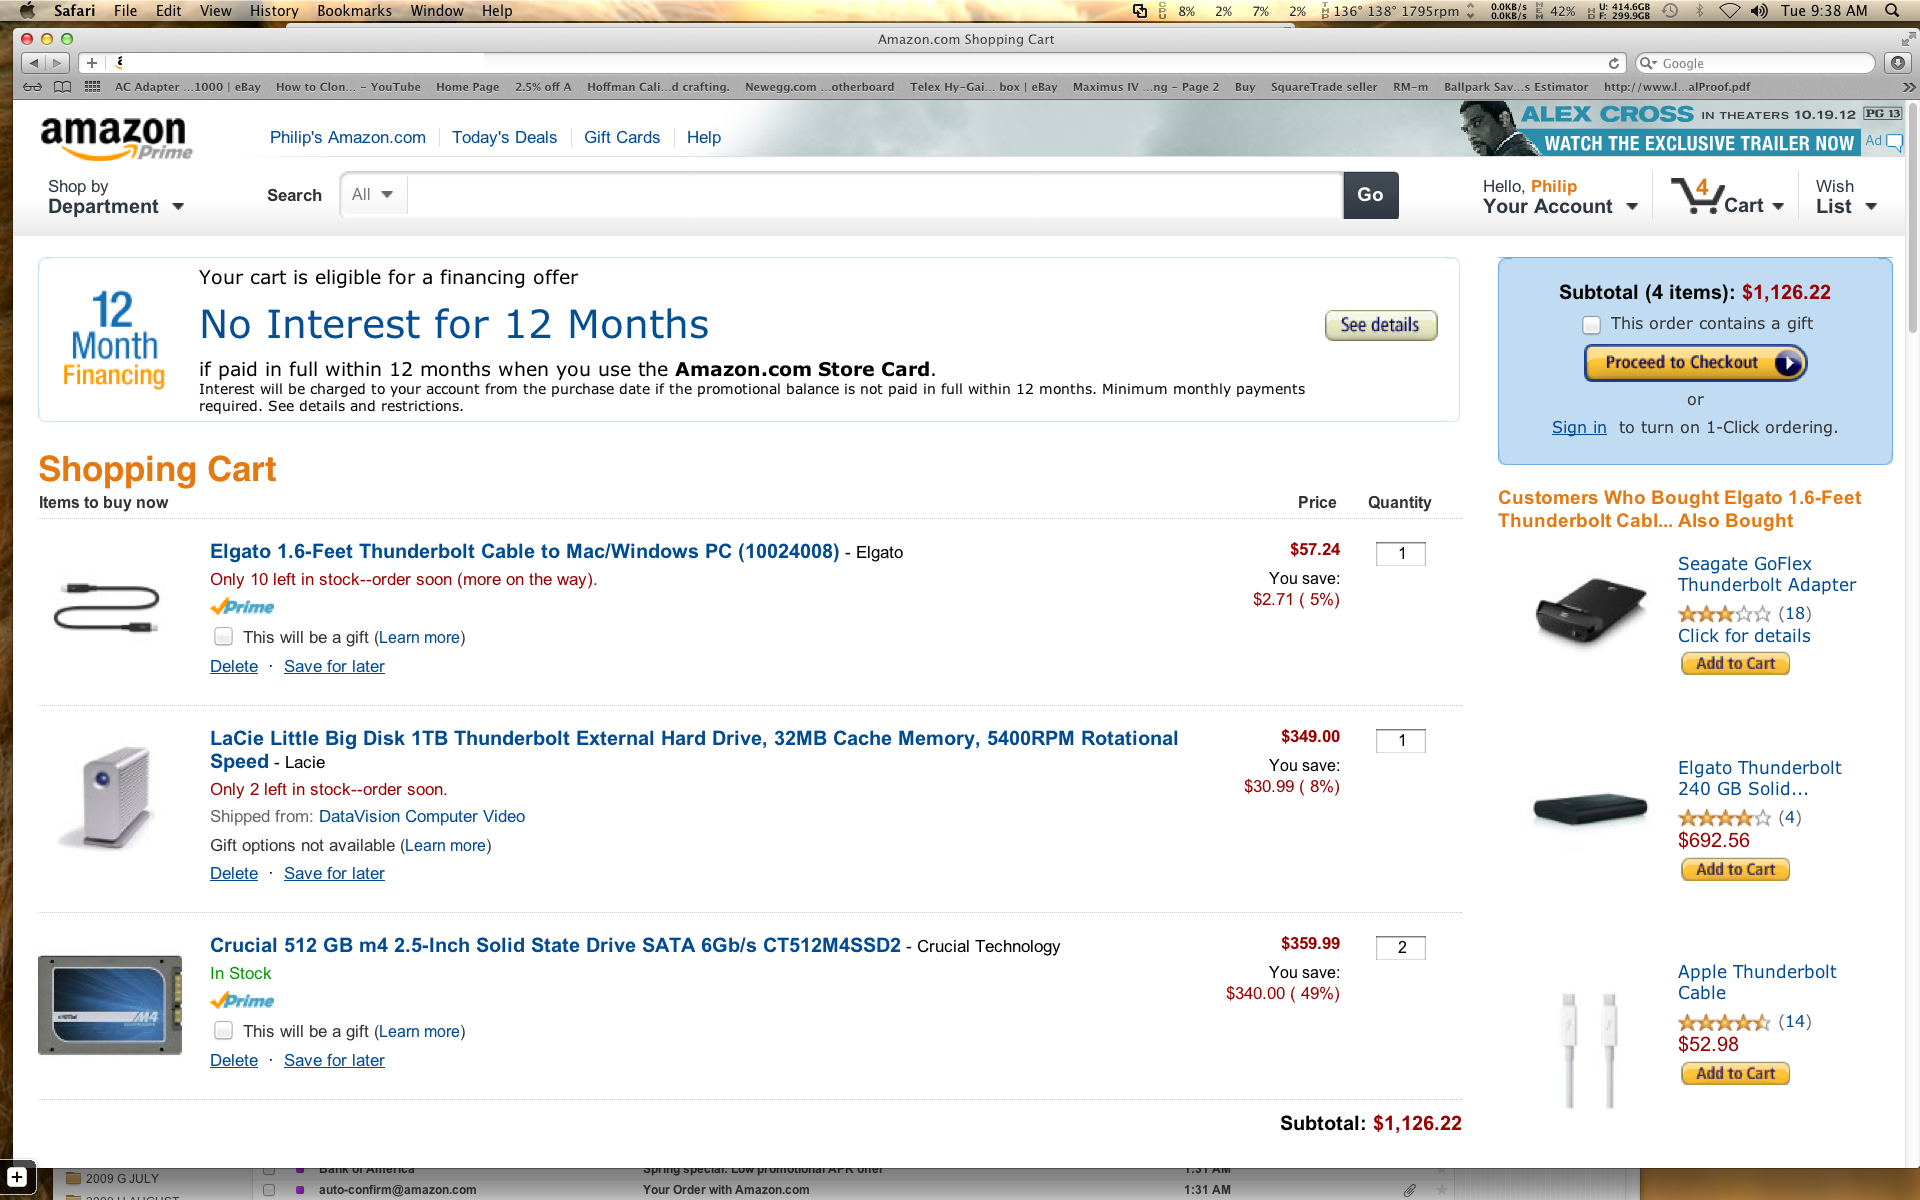Check 'This order contains a gift' box
1920x1200 pixels.
(x=1591, y=325)
